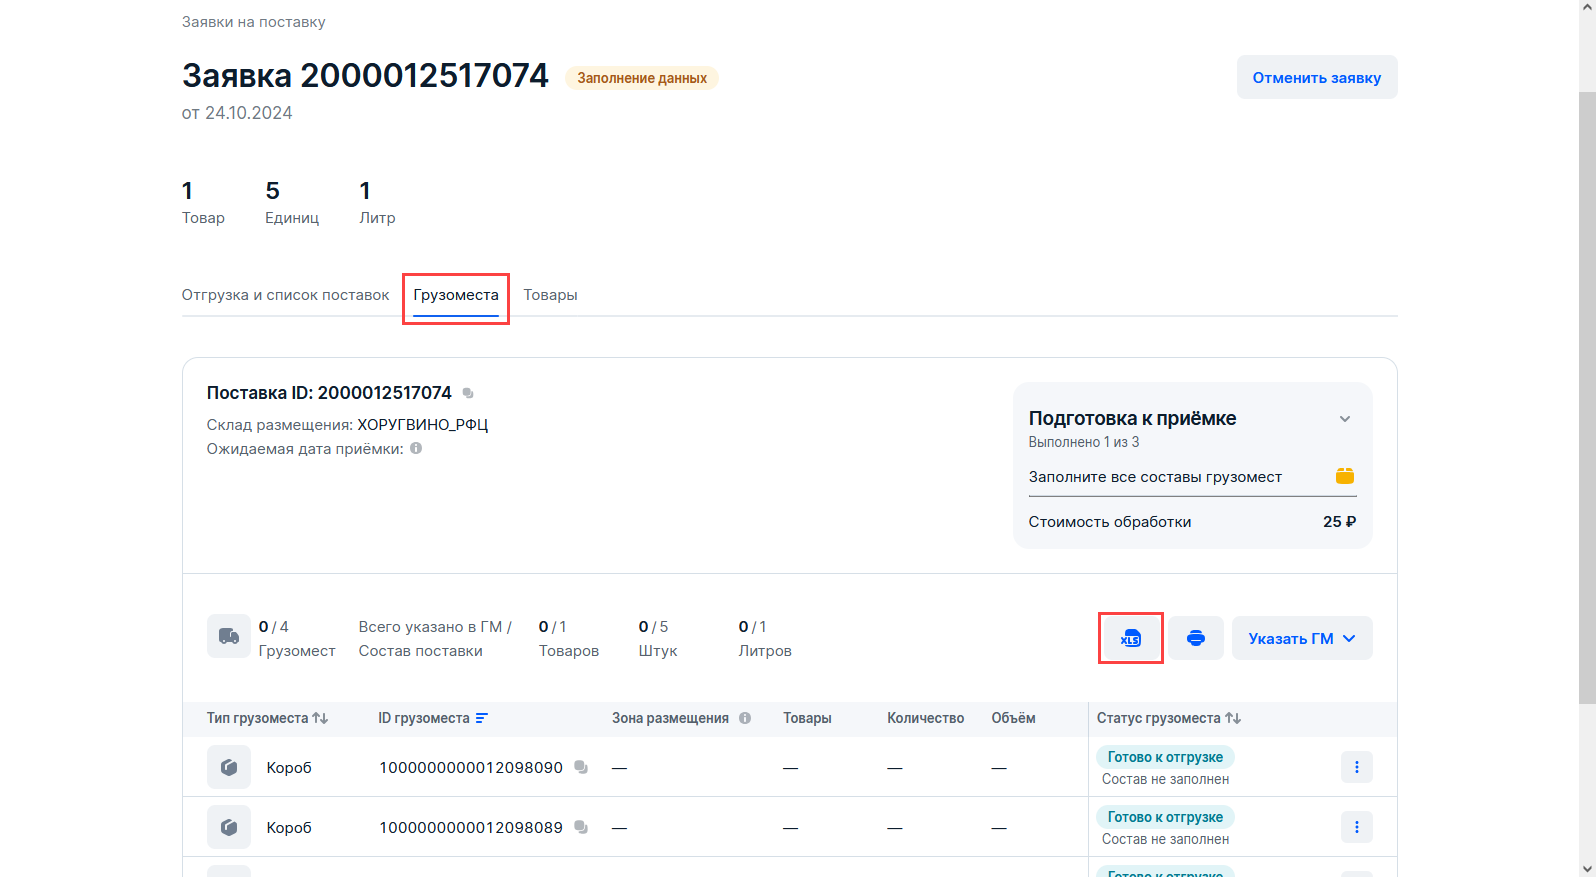
Task: Copy cargo place ID ending in 8089
Action: [x=581, y=827]
